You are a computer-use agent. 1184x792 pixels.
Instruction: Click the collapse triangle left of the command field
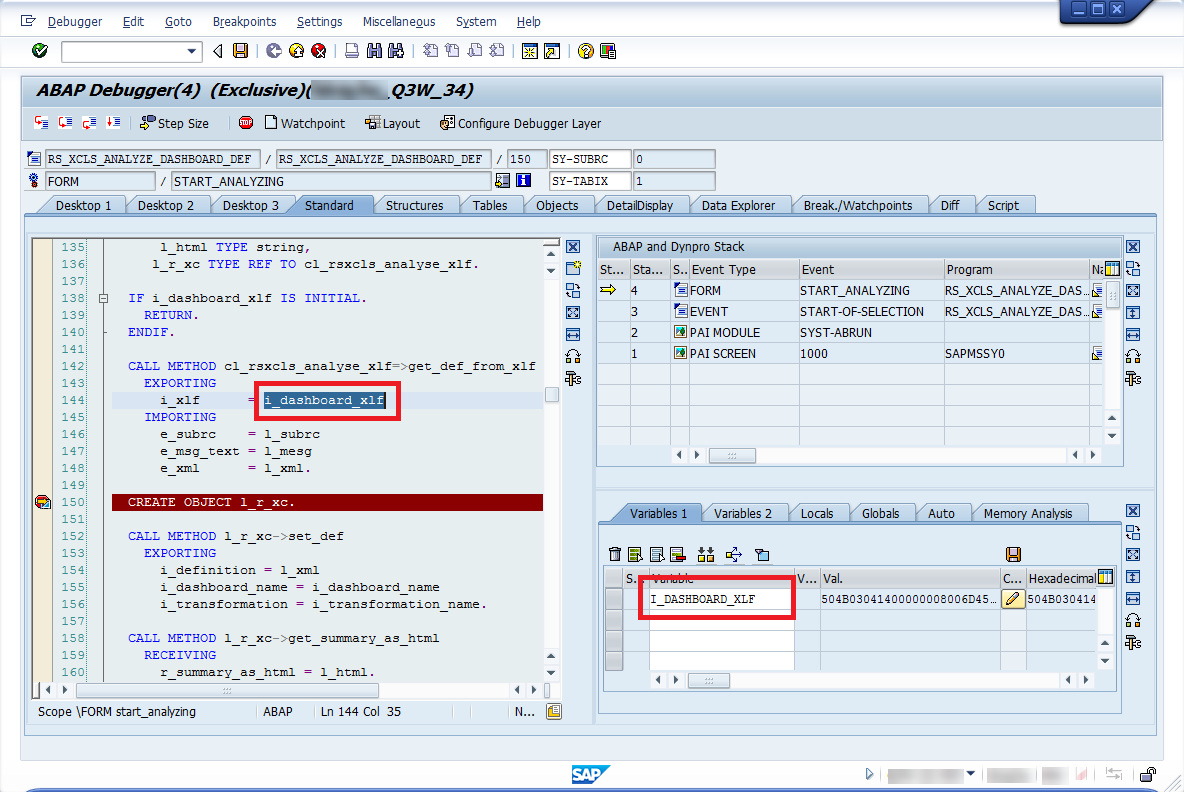tap(217, 51)
